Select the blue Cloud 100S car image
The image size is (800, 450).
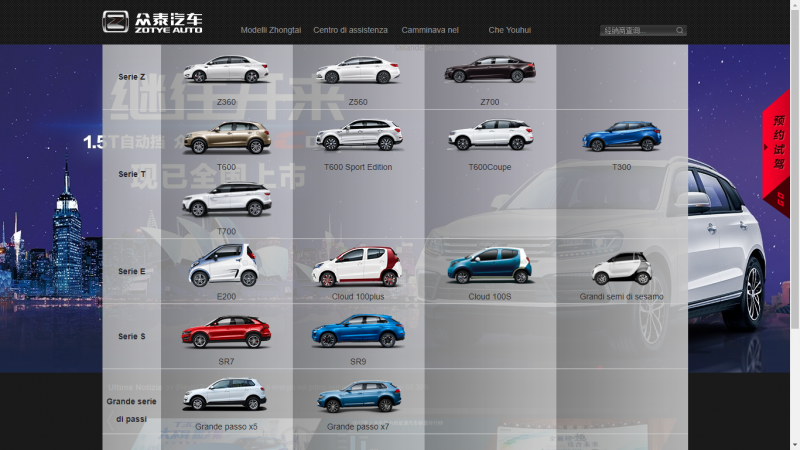pos(489,265)
